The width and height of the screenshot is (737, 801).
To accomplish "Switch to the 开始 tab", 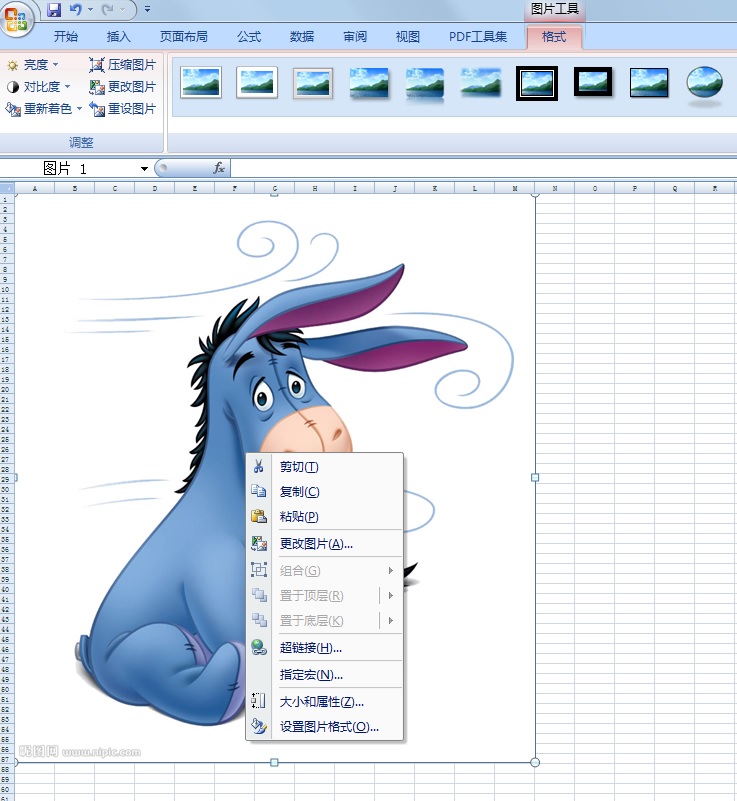I will coord(66,37).
